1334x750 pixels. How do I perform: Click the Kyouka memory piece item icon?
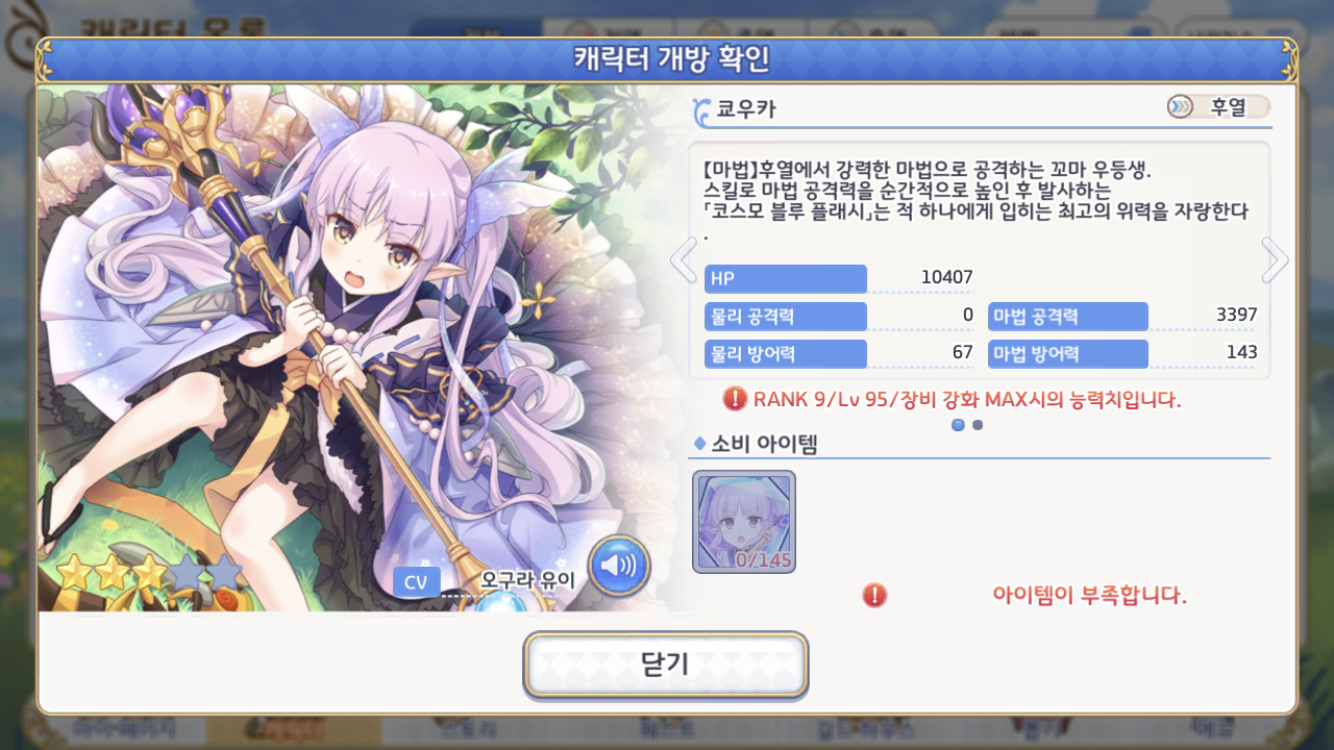tap(744, 522)
